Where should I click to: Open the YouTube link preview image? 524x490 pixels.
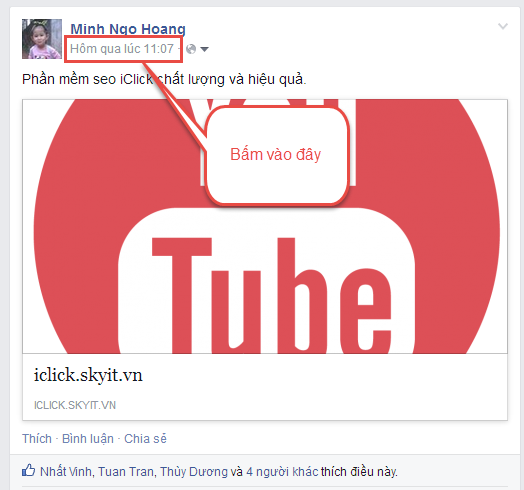point(265,226)
